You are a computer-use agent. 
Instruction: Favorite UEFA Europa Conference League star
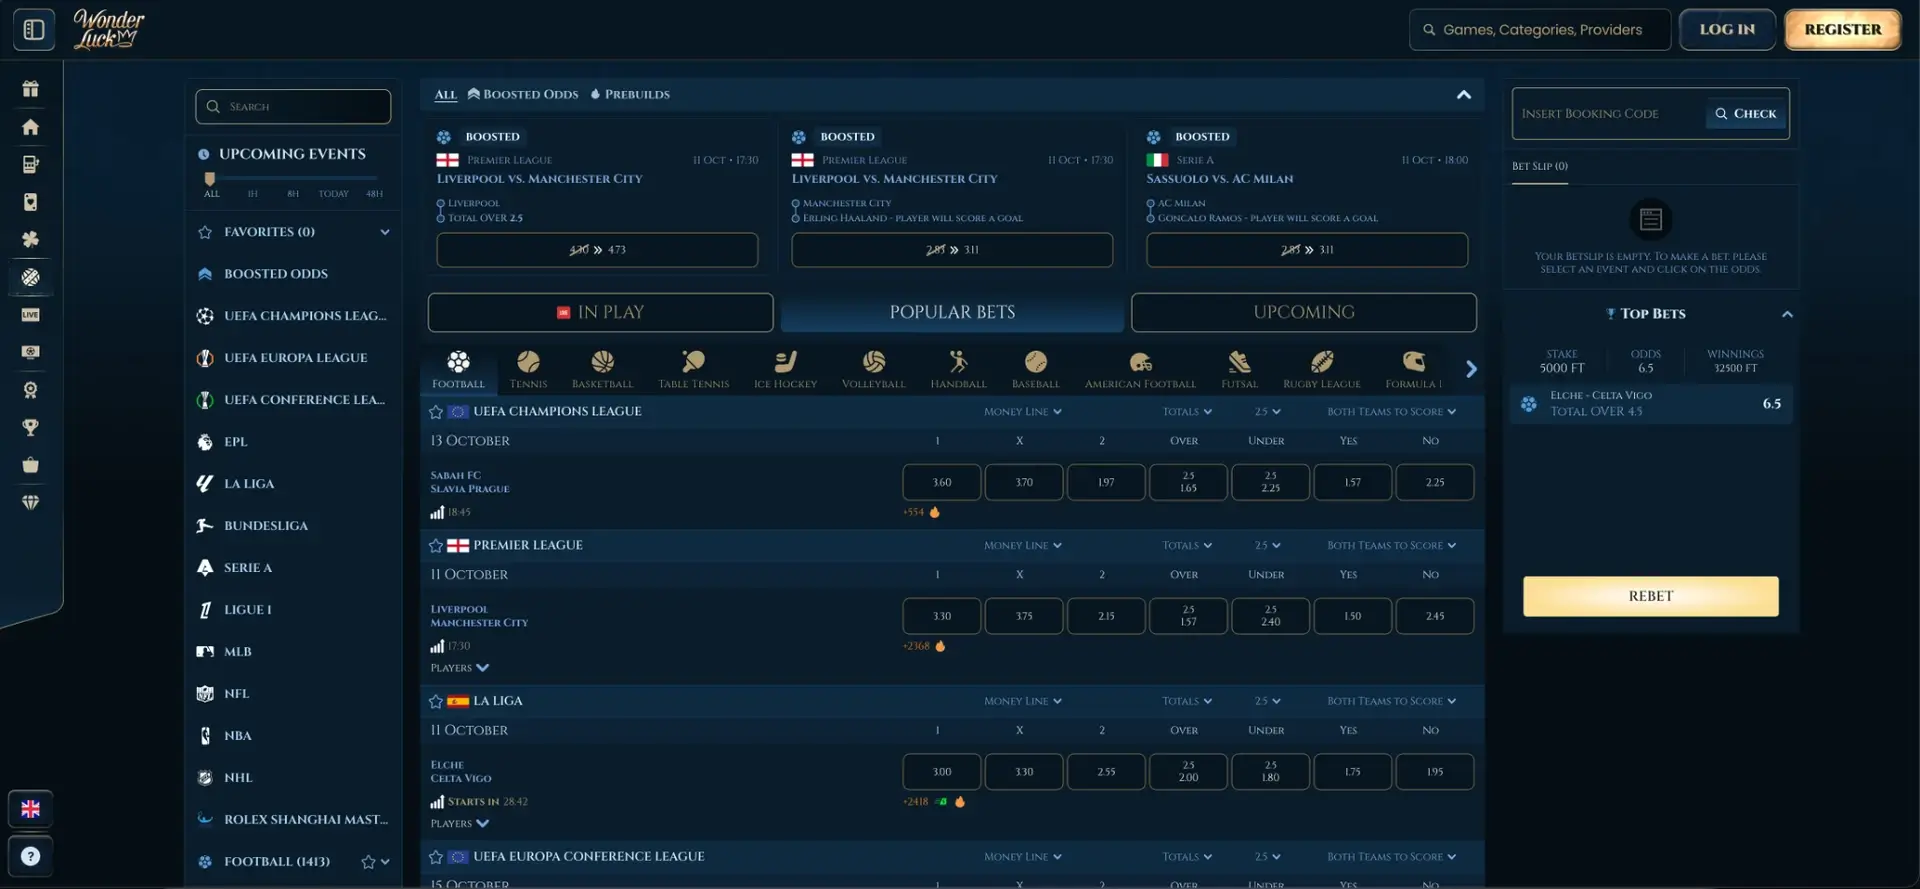[436, 857]
